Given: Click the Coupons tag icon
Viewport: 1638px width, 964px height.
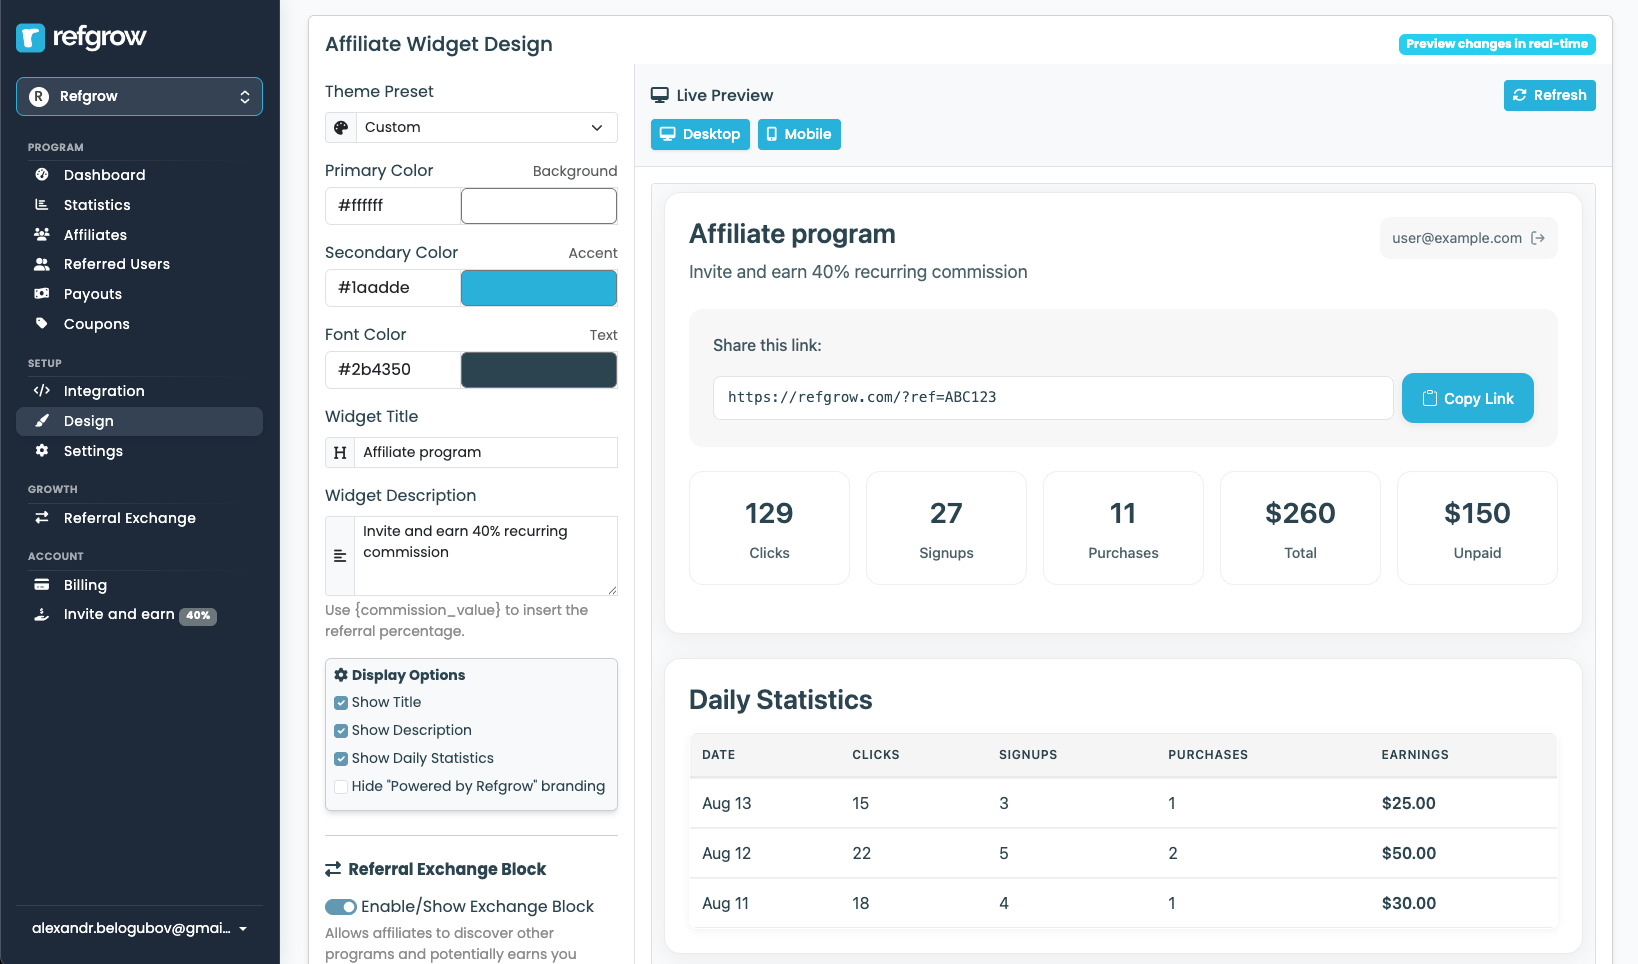Looking at the screenshot, I should click(x=42, y=324).
